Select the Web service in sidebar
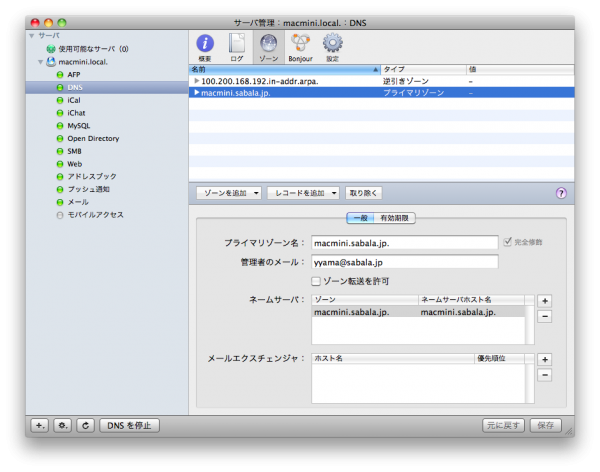 pos(75,164)
